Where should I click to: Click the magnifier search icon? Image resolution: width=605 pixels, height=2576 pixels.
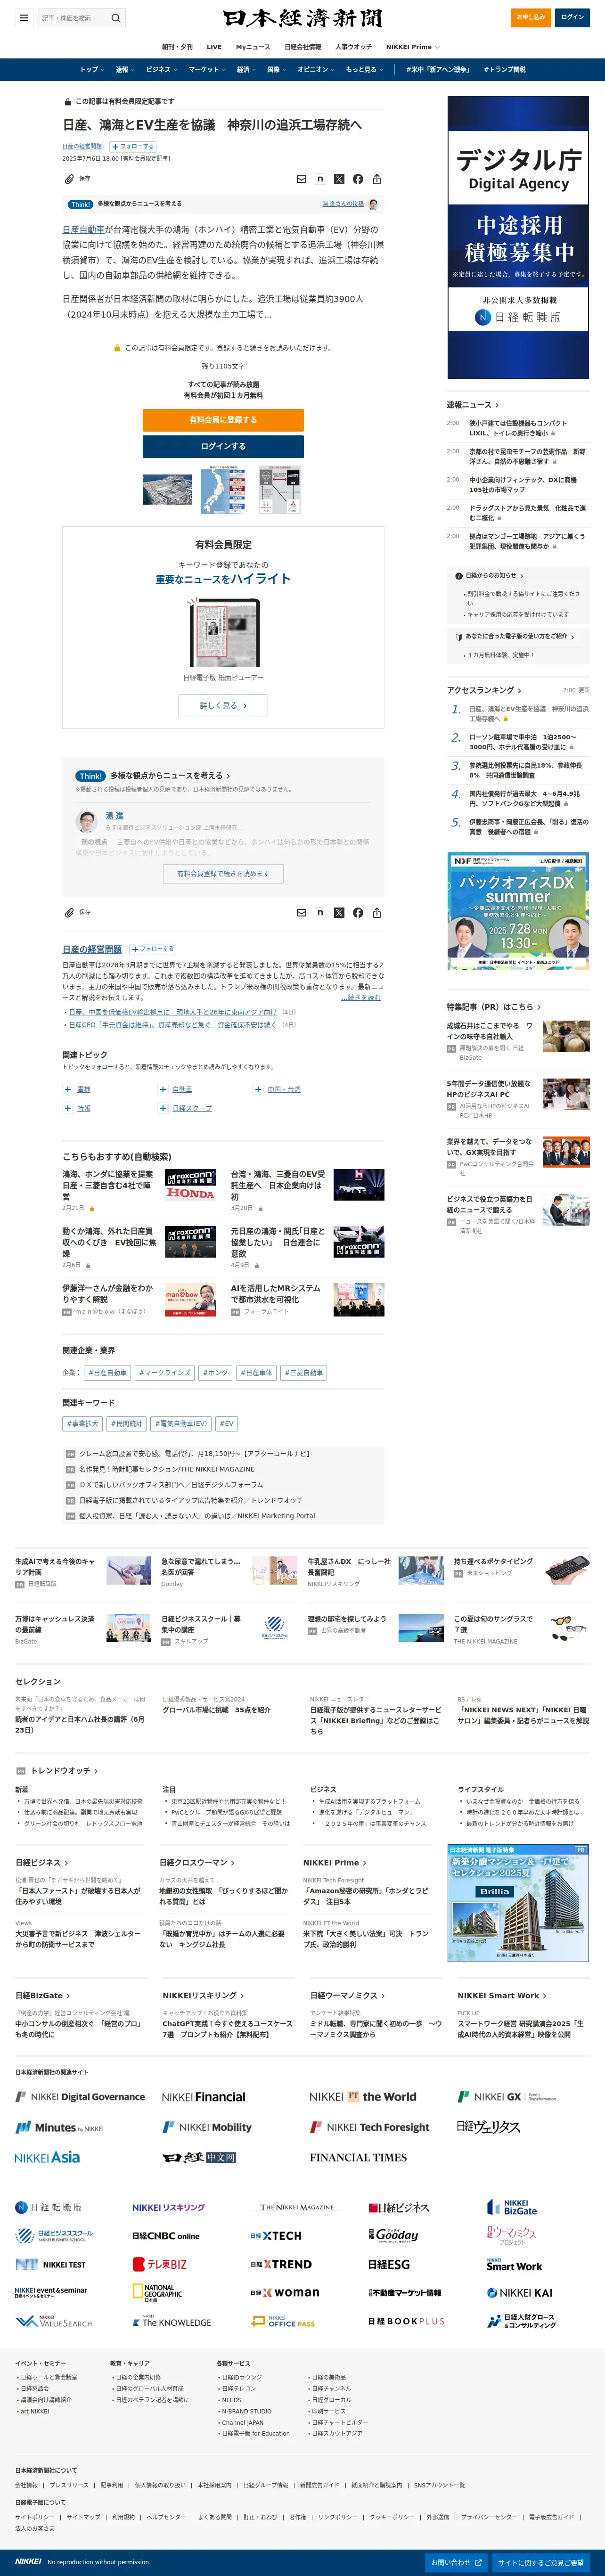[116, 17]
